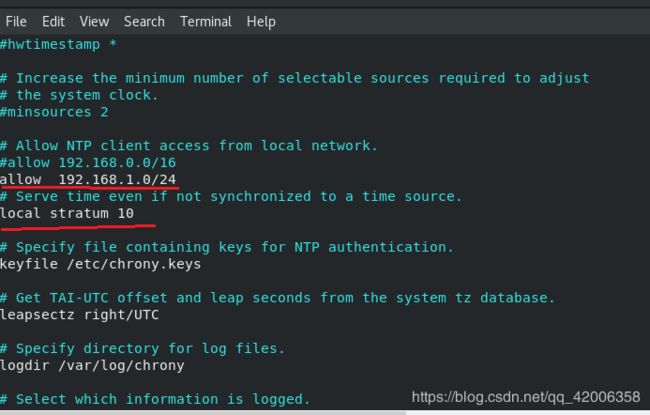The height and width of the screenshot is (415, 650).
Task: Click the 'Allow NTP client access' comment
Action: (x=189, y=146)
